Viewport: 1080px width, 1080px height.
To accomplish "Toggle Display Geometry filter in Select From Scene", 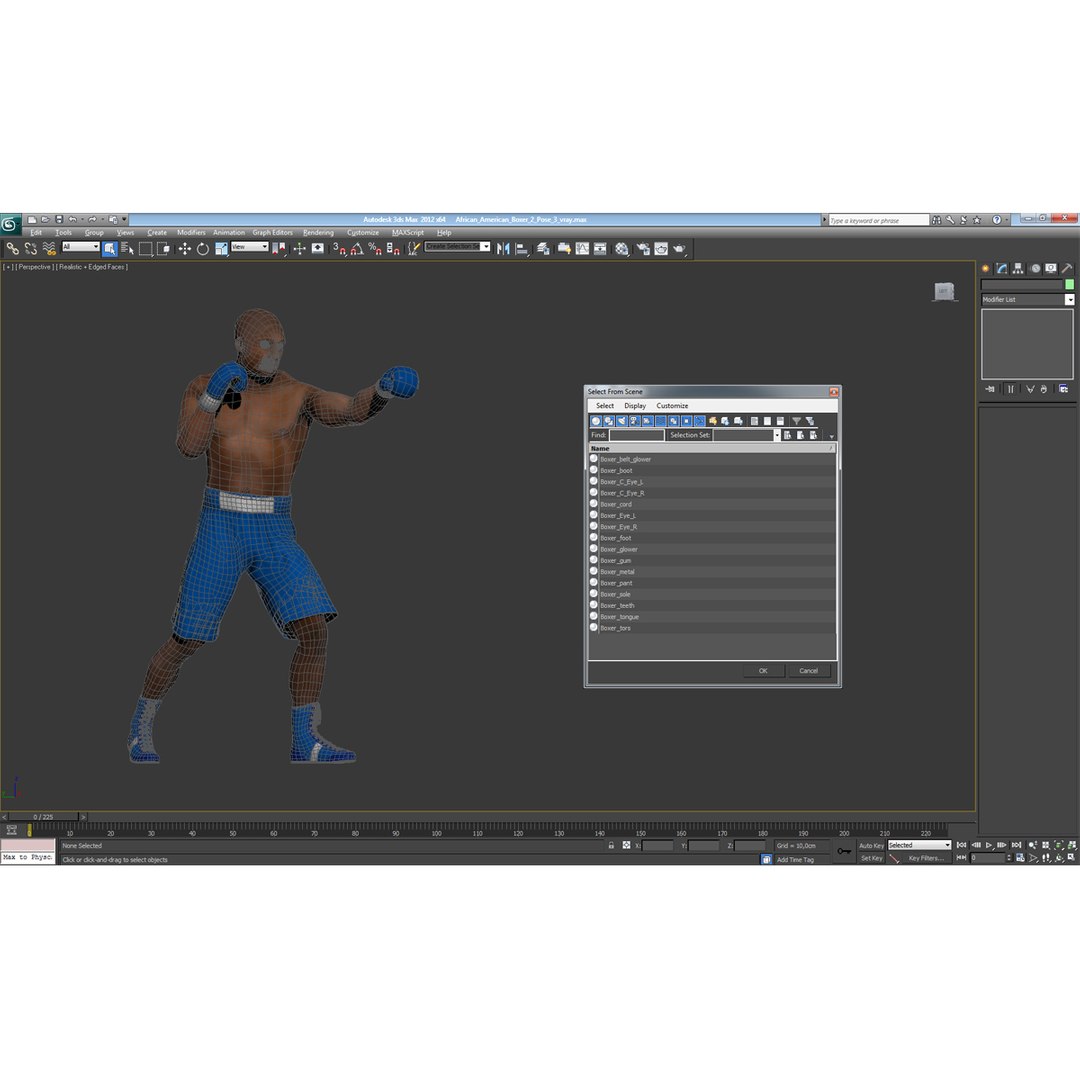I will click(x=596, y=421).
